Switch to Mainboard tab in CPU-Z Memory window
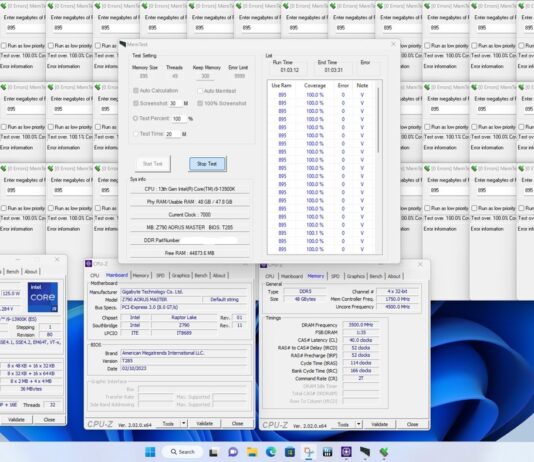 tap(292, 276)
